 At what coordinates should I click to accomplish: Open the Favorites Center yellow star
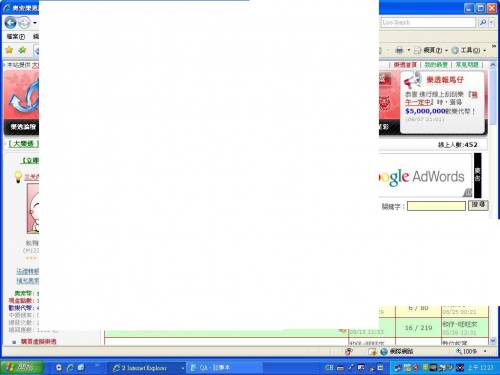[x=9, y=50]
